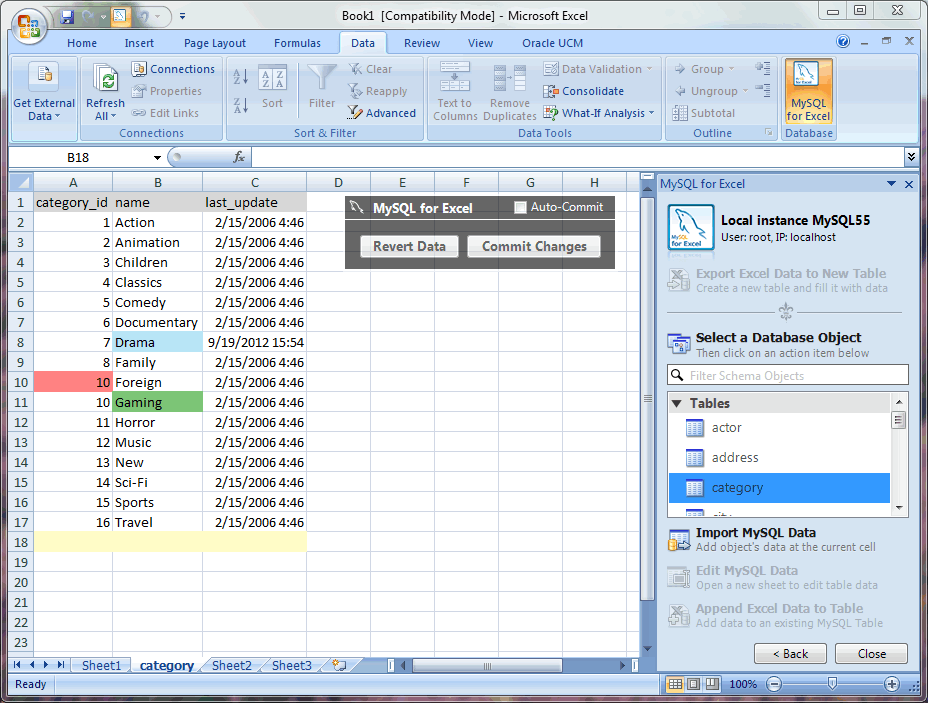
Task: Click the Revert Data button
Action: click(x=410, y=246)
